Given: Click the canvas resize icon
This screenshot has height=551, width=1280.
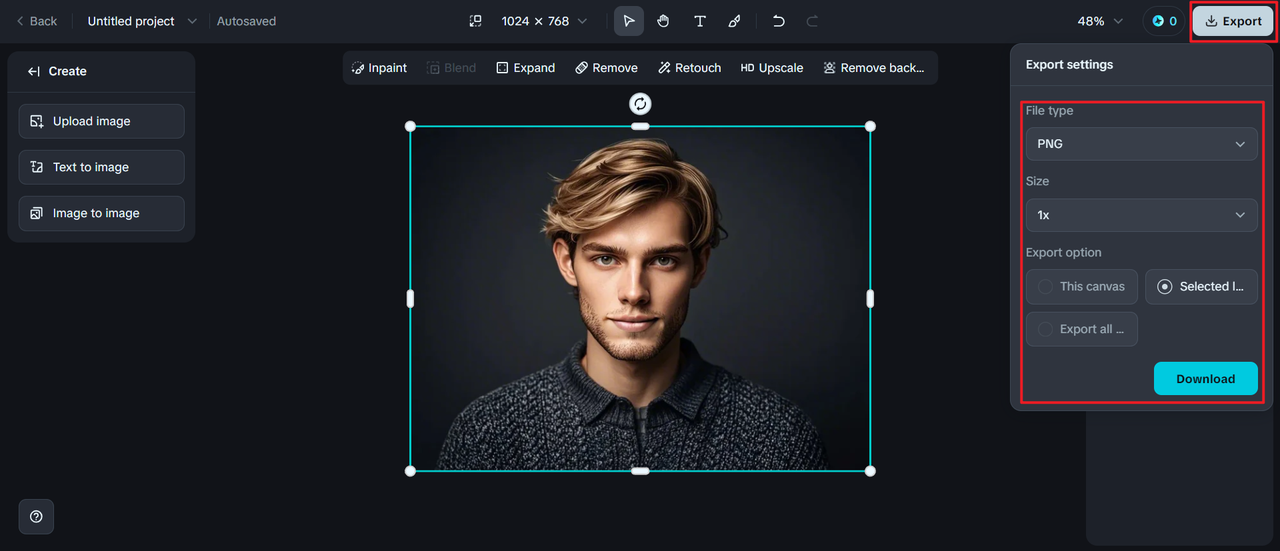Looking at the screenshot, I should tap(475, 21).
